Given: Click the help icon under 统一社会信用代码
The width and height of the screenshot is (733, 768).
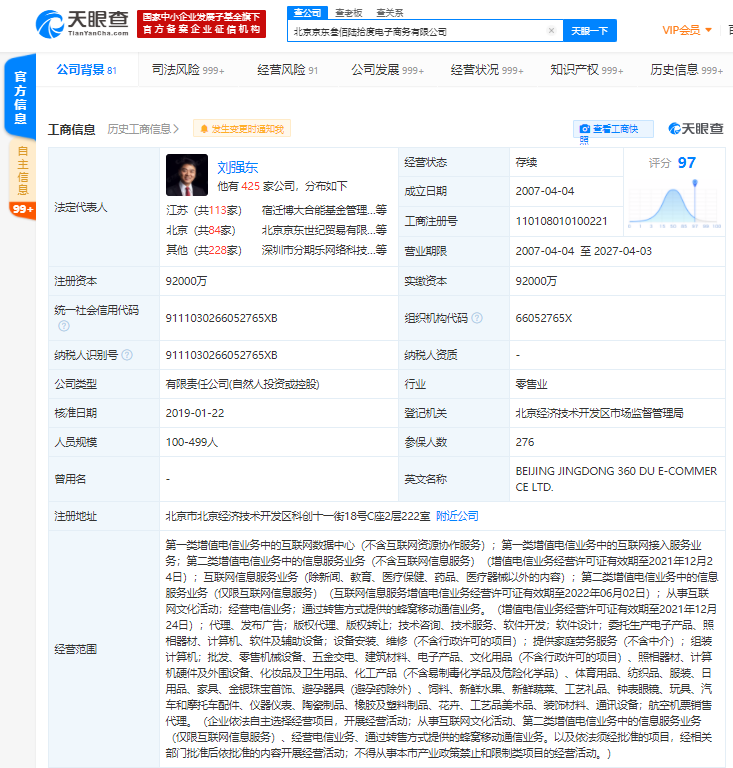Looking at the screenshot, I should pos(64,326).
